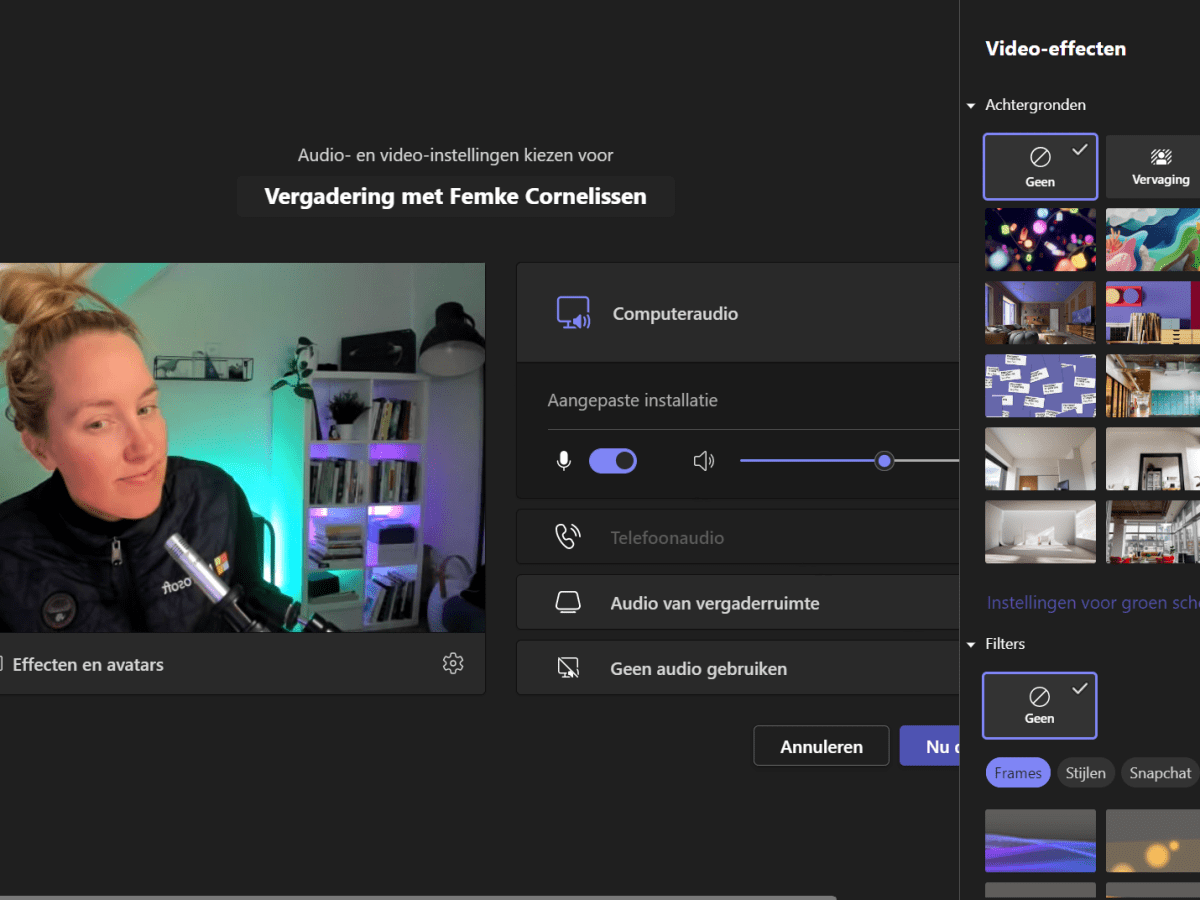Click the Audio van vergaderruimte icon
The width and height of the screenshot is (1200, 900).
[x=567, y=603]
